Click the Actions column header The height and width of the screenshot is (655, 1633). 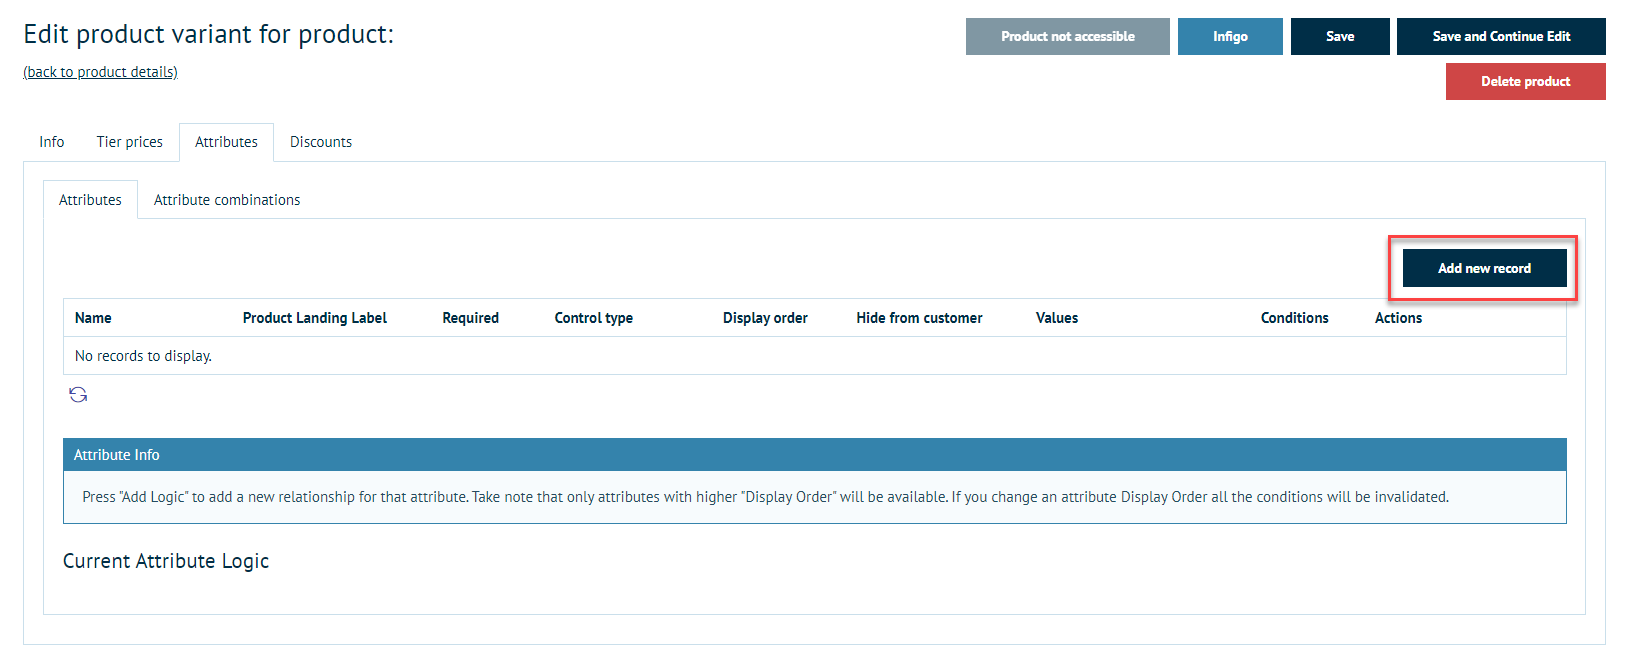[x=1398, y=318]
